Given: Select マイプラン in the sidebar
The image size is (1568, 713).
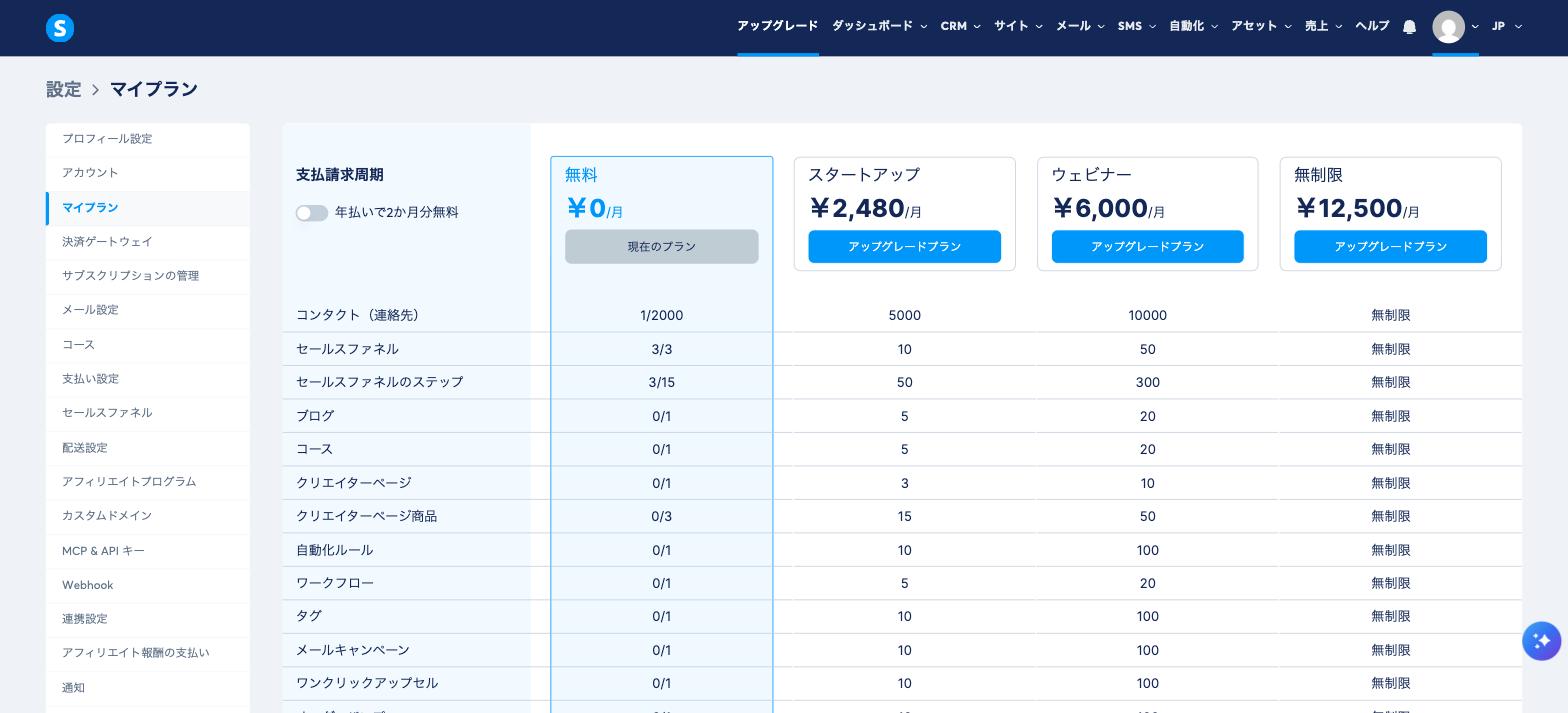Looking at the screenshot, I should tap(148, 208).
